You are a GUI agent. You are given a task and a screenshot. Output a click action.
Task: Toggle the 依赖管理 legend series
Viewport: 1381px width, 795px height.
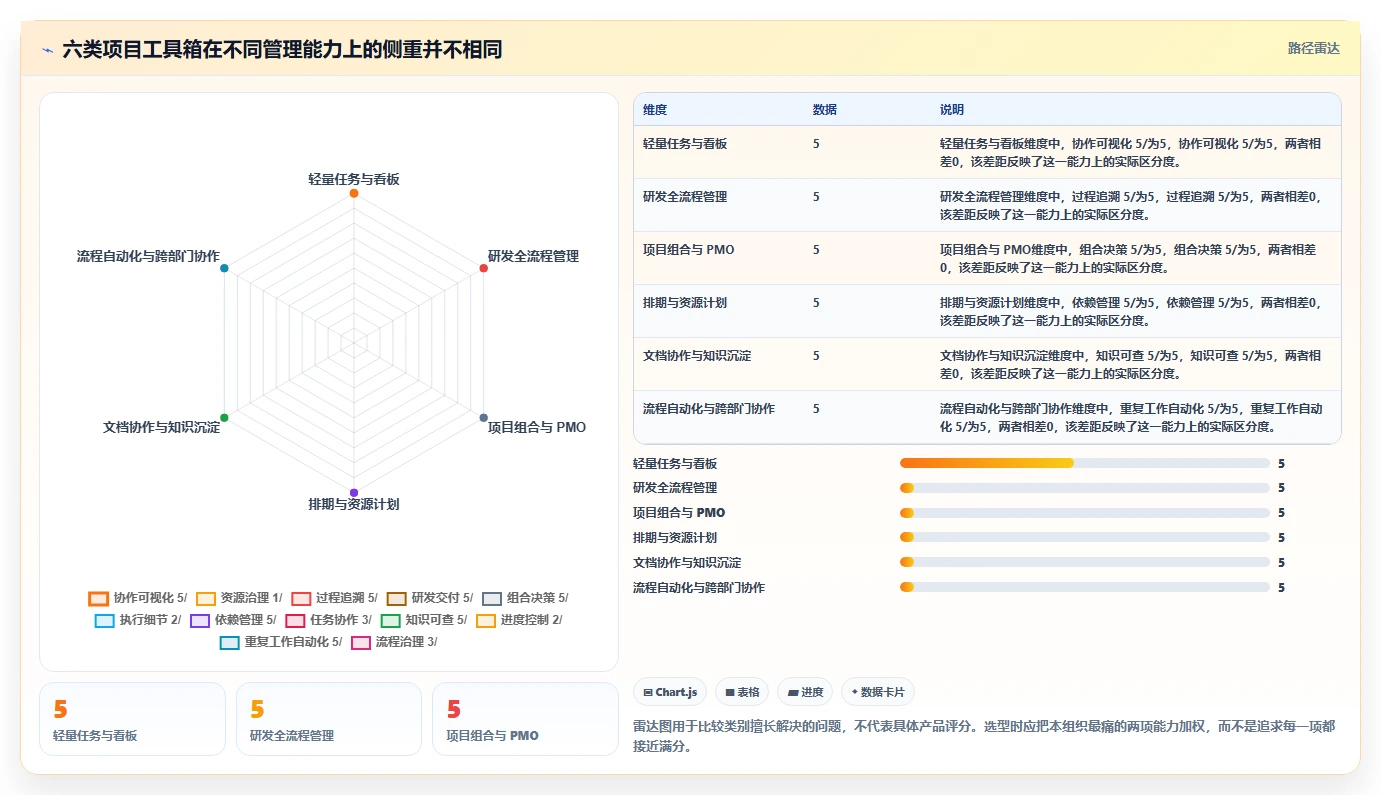tap(233, 620)
